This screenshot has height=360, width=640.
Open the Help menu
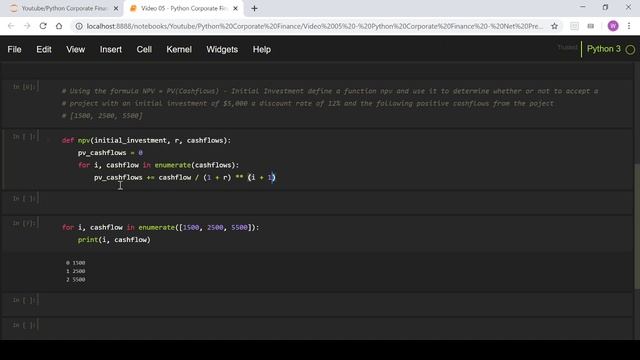(x=262, y=49)
